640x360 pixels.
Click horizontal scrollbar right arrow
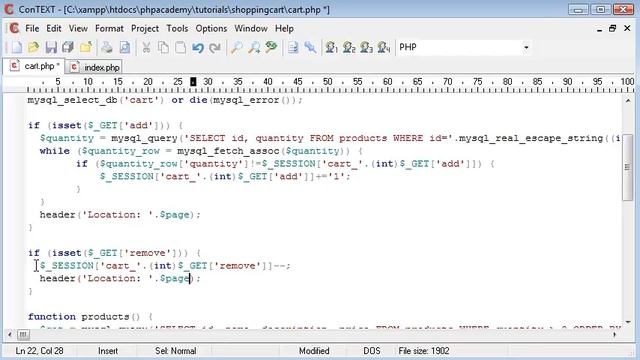[x=615, y=335]
